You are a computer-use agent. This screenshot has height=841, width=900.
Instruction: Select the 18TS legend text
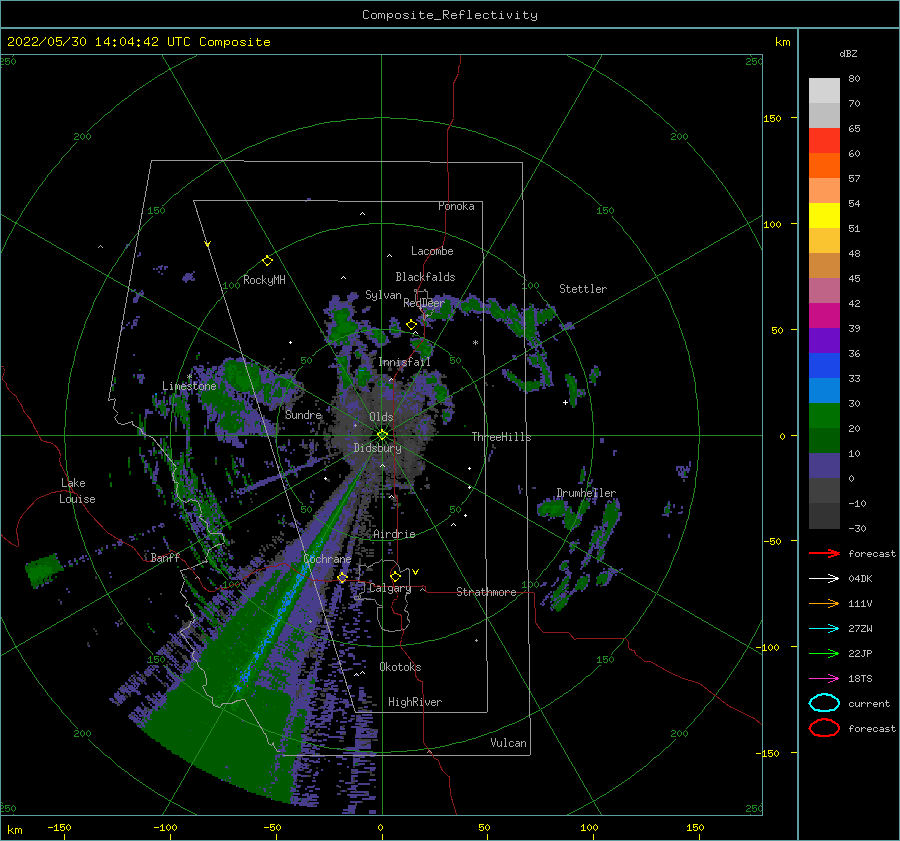860,679
